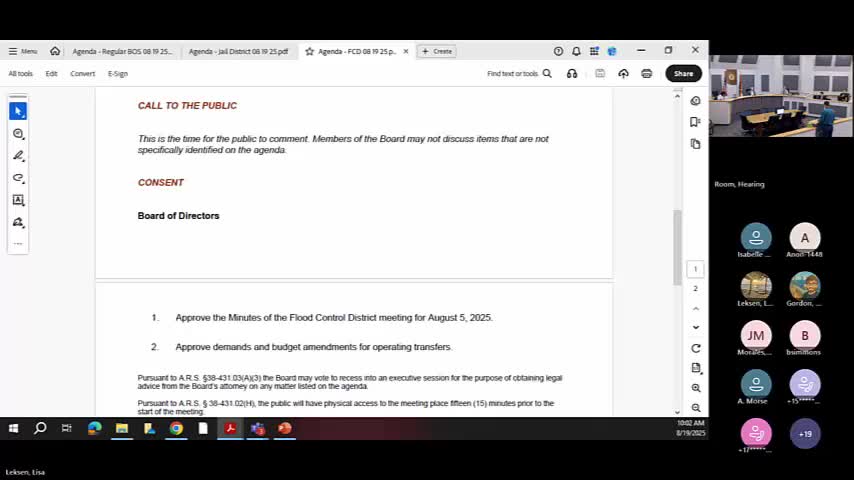Go to the previous page arrow
The width and height of the screenshot is (854, 480).
[x=696, y=308]
